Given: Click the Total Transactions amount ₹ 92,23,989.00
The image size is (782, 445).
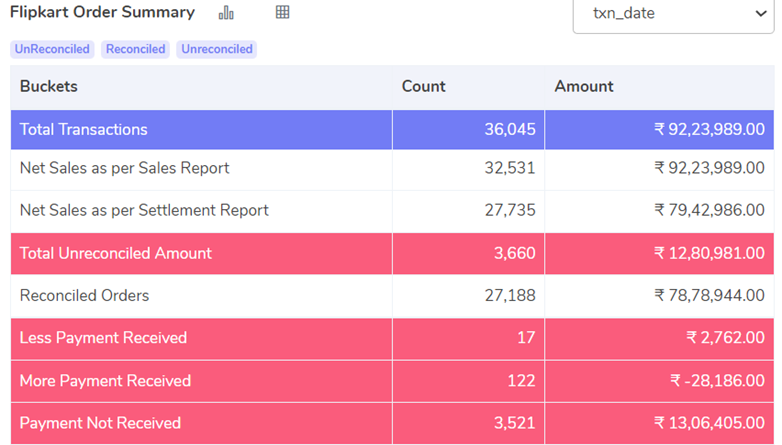Looking at the screenshot, I should pos(709,130).
